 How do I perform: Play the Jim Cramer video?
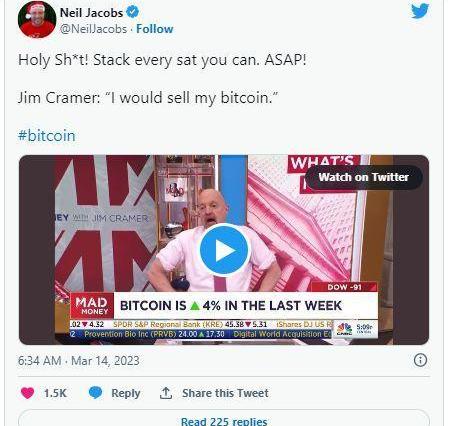[x=224, y=250]
